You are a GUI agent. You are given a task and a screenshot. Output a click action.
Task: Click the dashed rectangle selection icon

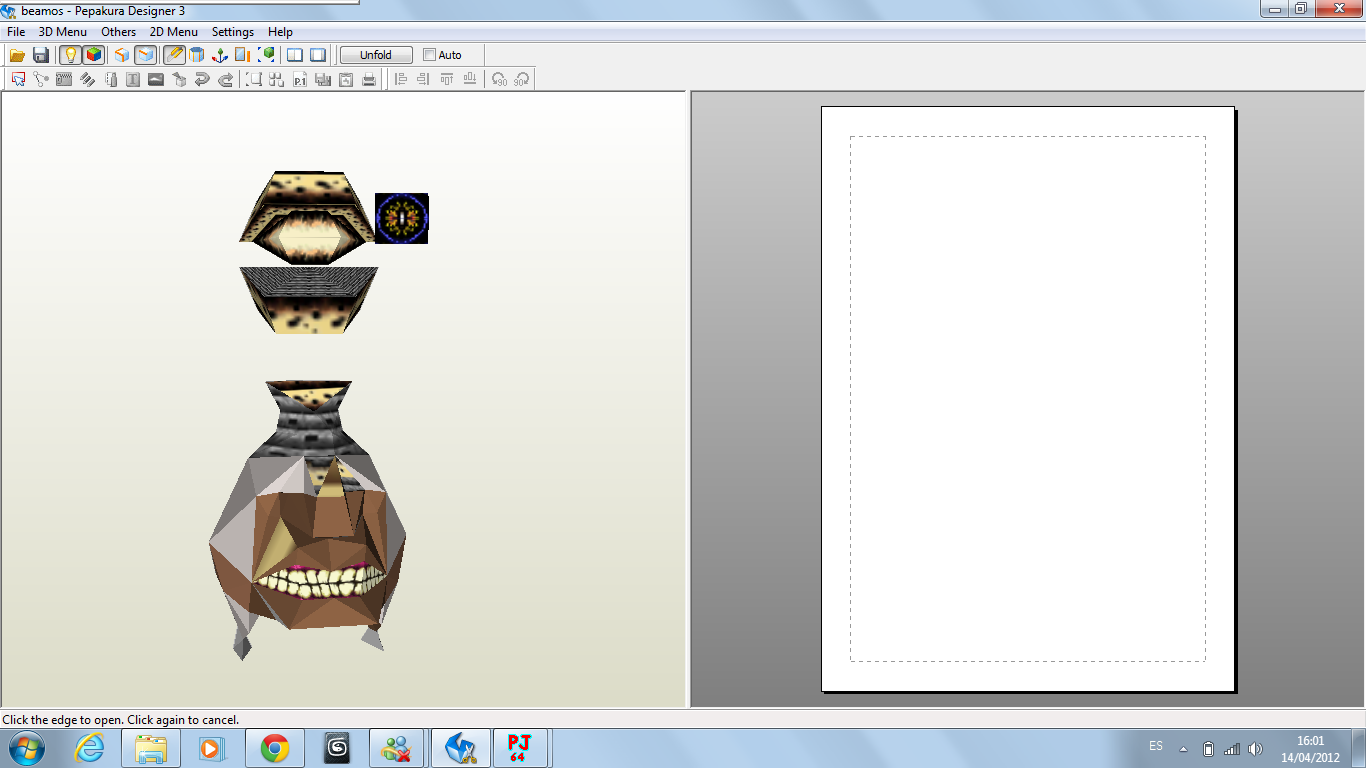coord(254,79)
